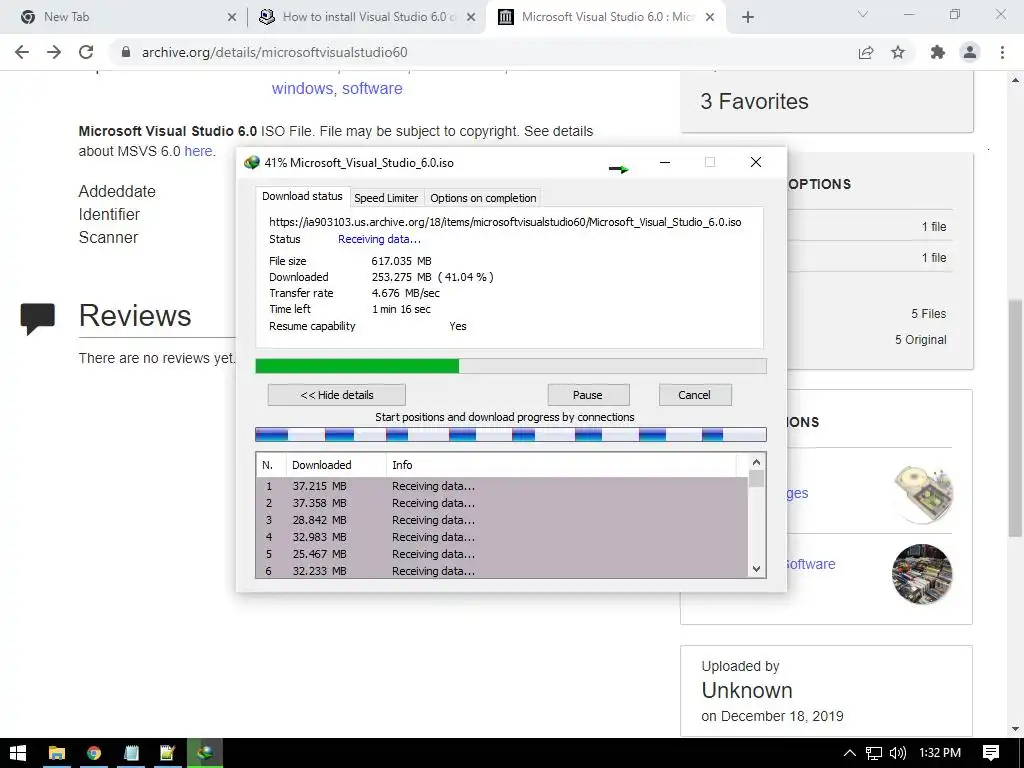Open the CD-ROM collection thumbnail
This screenshot has width=1024, height=768.
(x=922, y=494)
